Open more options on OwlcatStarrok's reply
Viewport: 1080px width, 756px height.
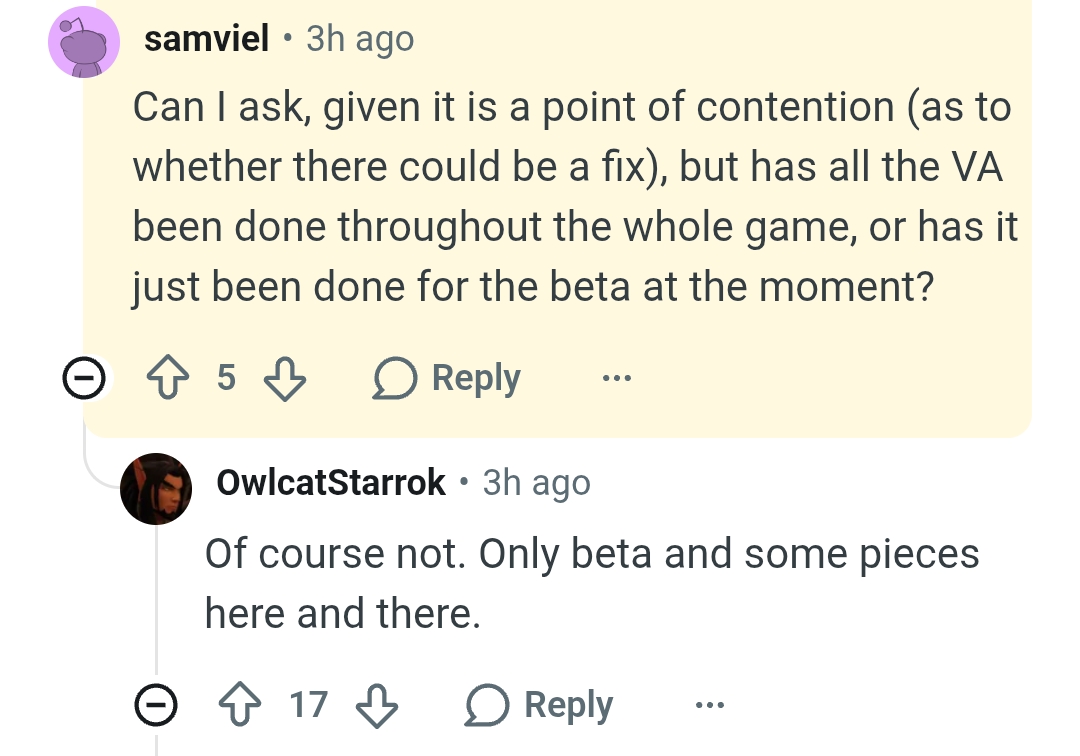pos(710,706)
